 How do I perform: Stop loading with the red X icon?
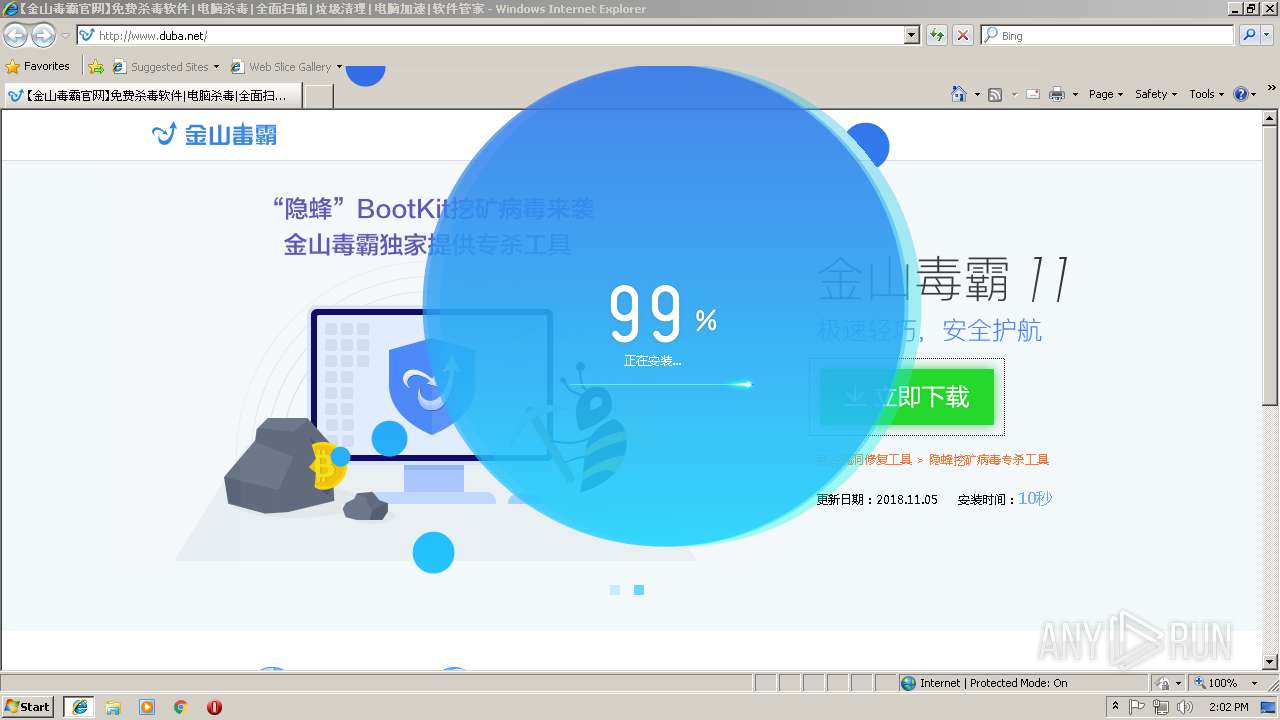tap(962, 35)
